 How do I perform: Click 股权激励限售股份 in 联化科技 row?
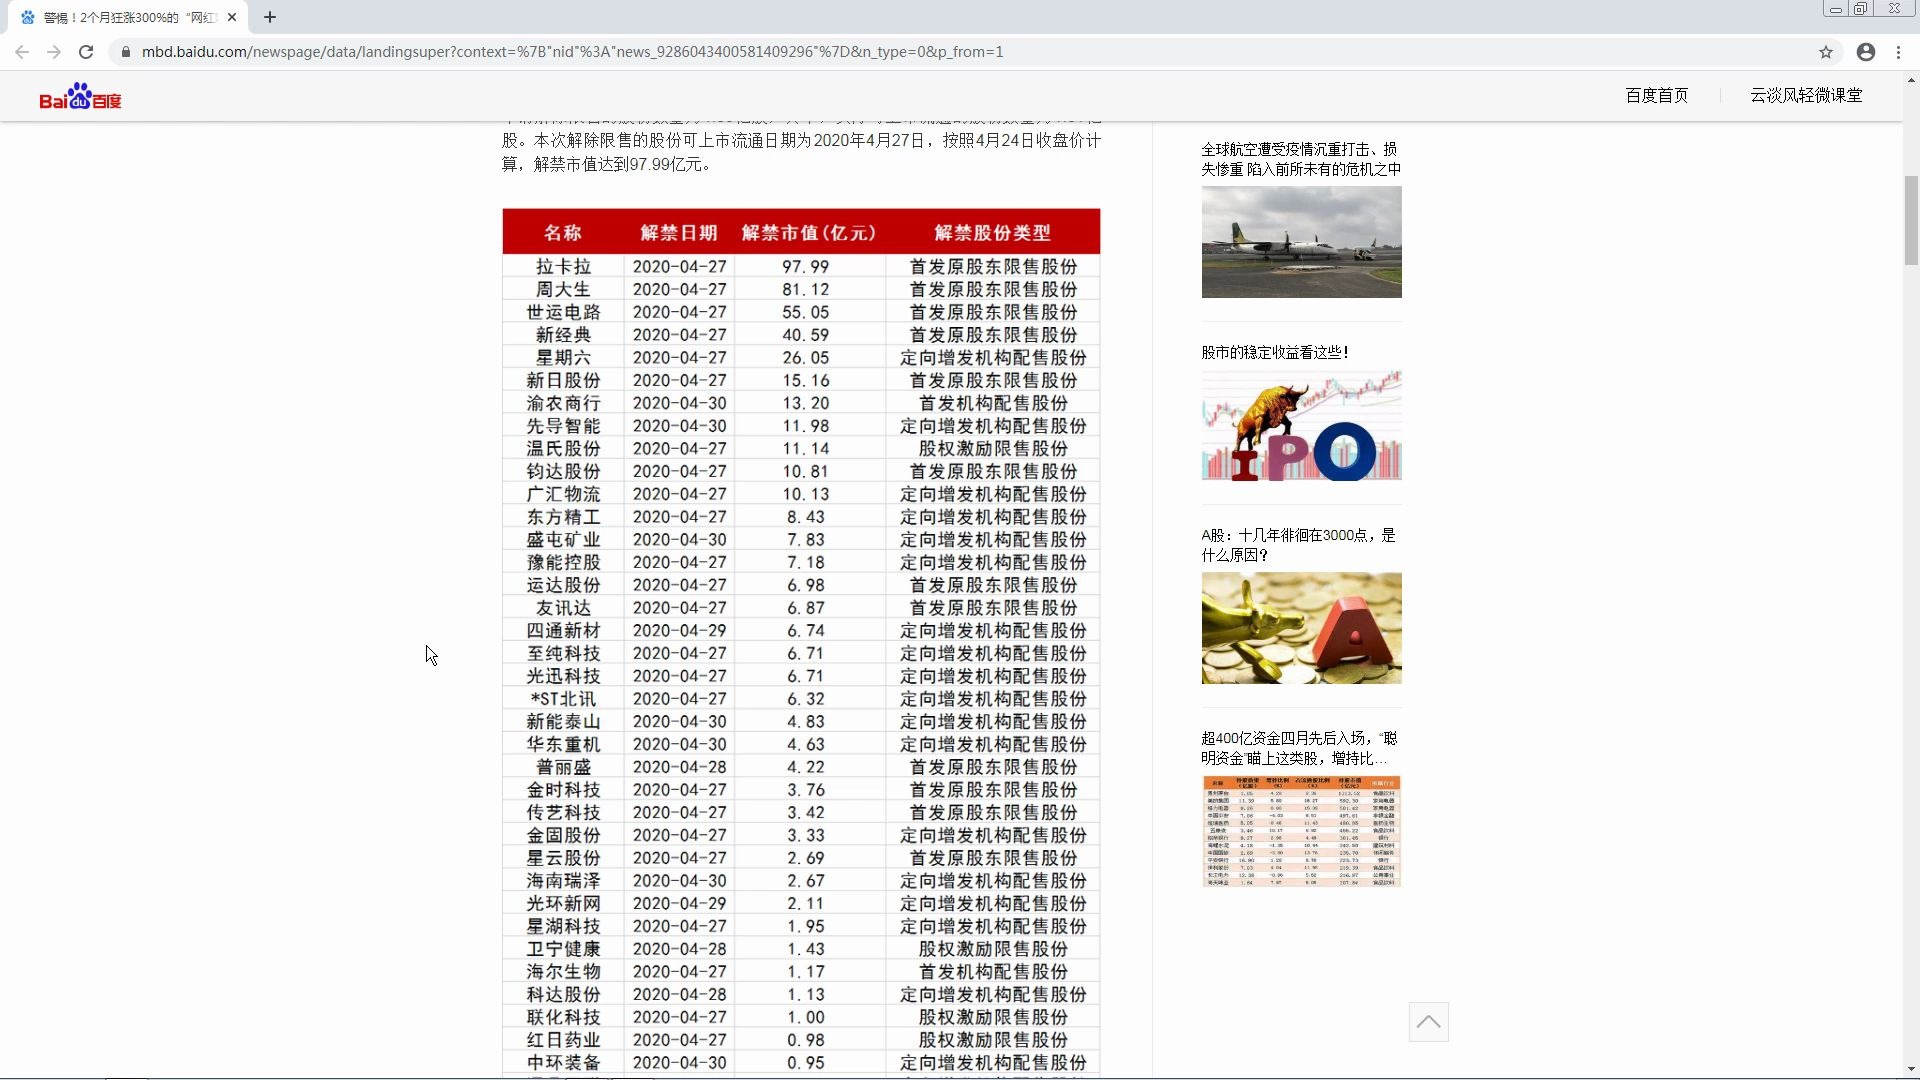pyautogui.click(x=992, y=1017)
